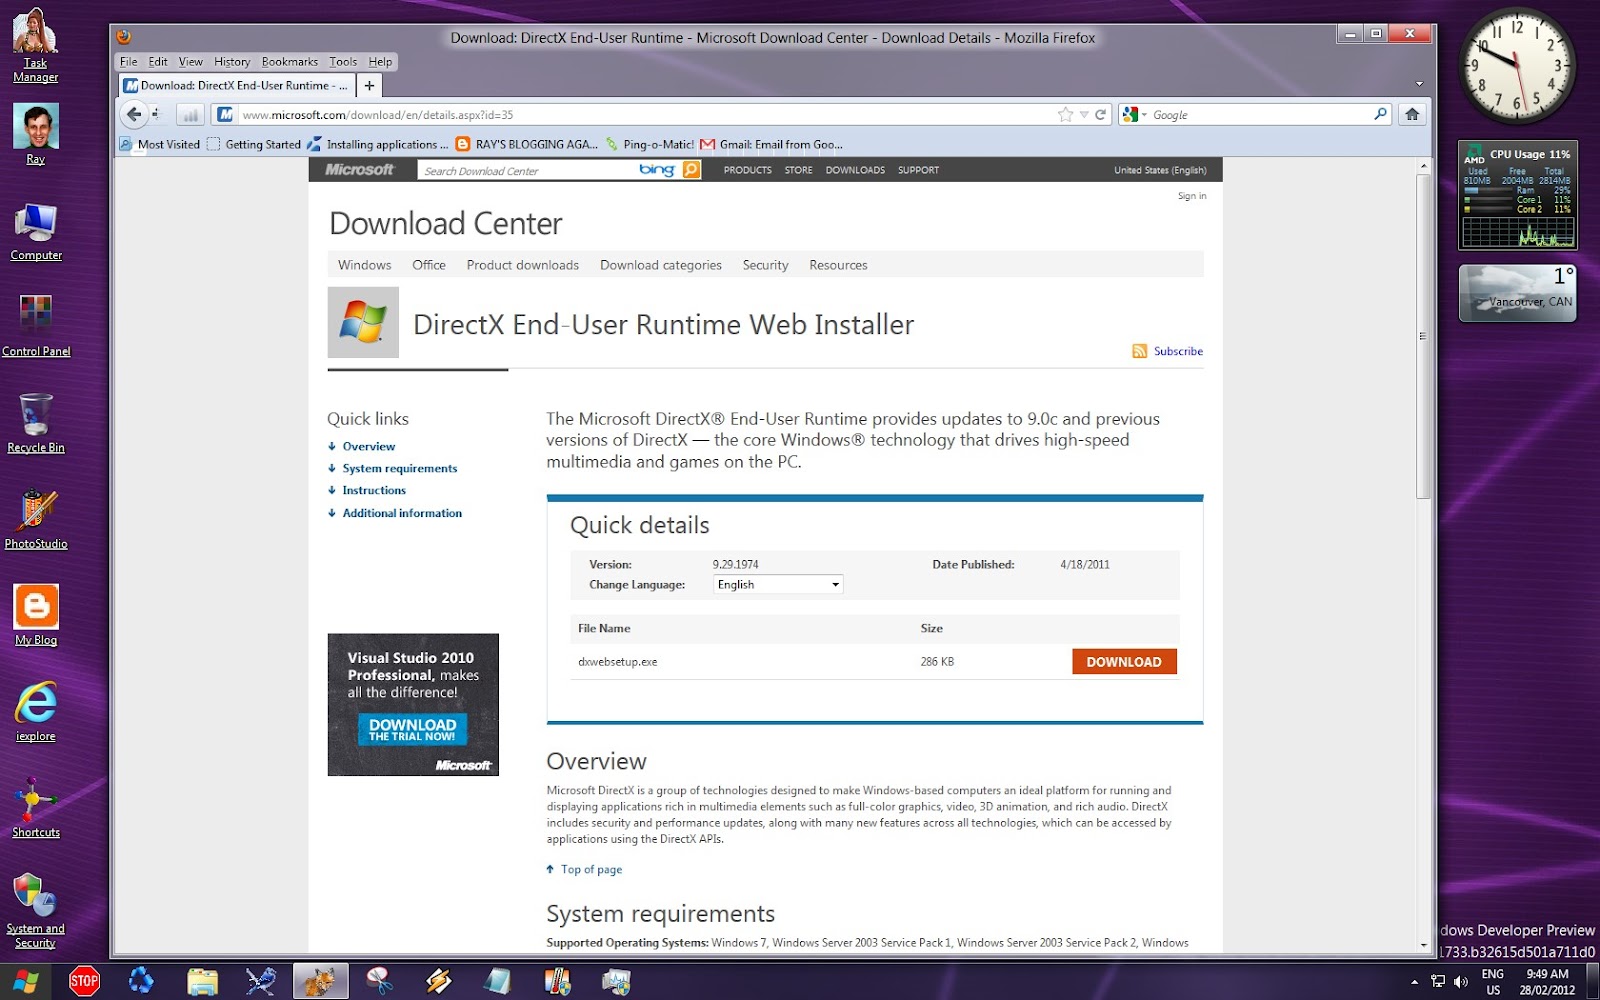1600x1000 pixels.
Task: Click the orange DOWNLOAD button for dxwebsetup.exe
Action: point(1124,662)
